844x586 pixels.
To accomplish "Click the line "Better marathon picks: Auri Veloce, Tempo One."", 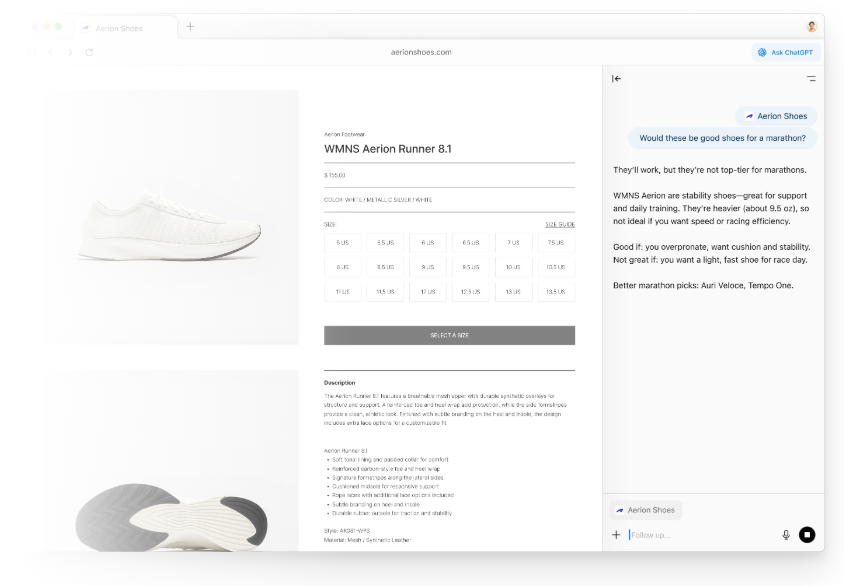I will pyautogui.click(x=703, y=285).
